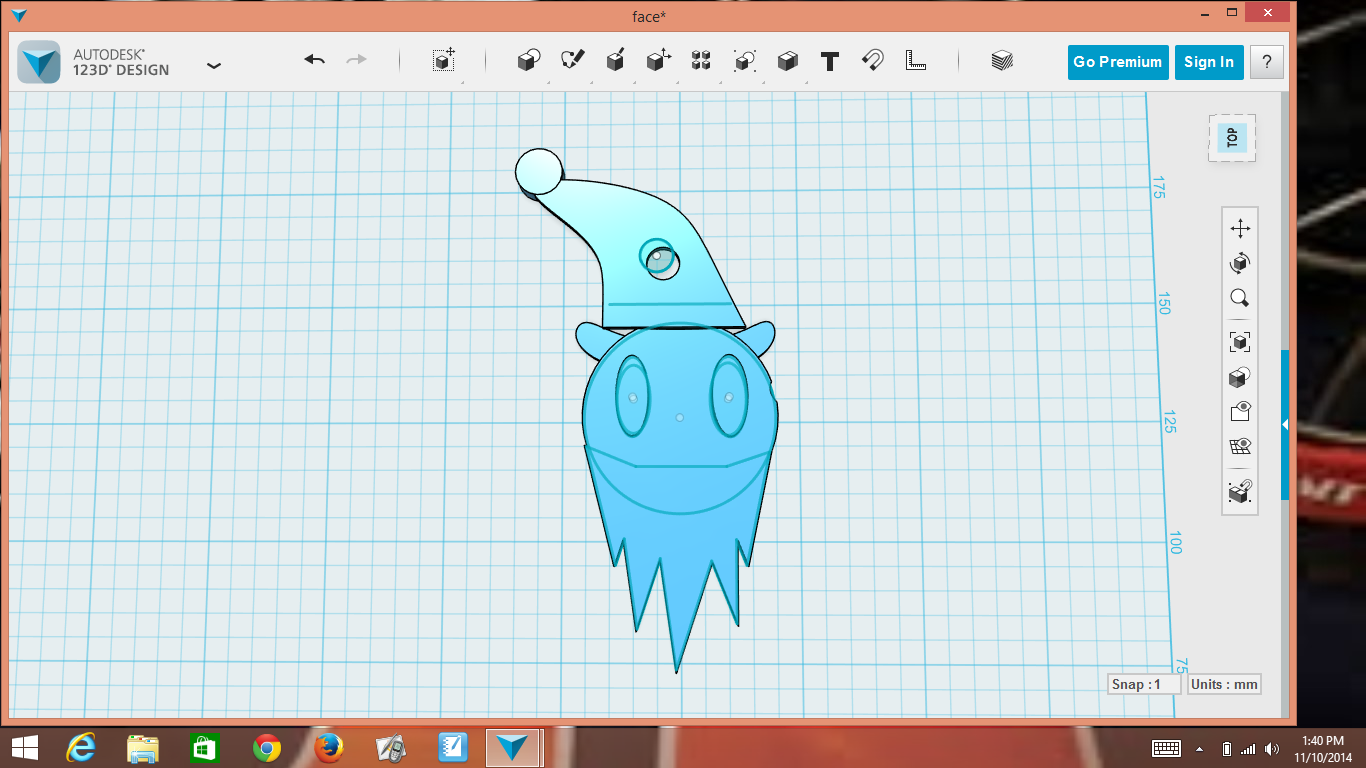
Task: Open Windows Store from taskbar
Action: (x=205, y=747)
